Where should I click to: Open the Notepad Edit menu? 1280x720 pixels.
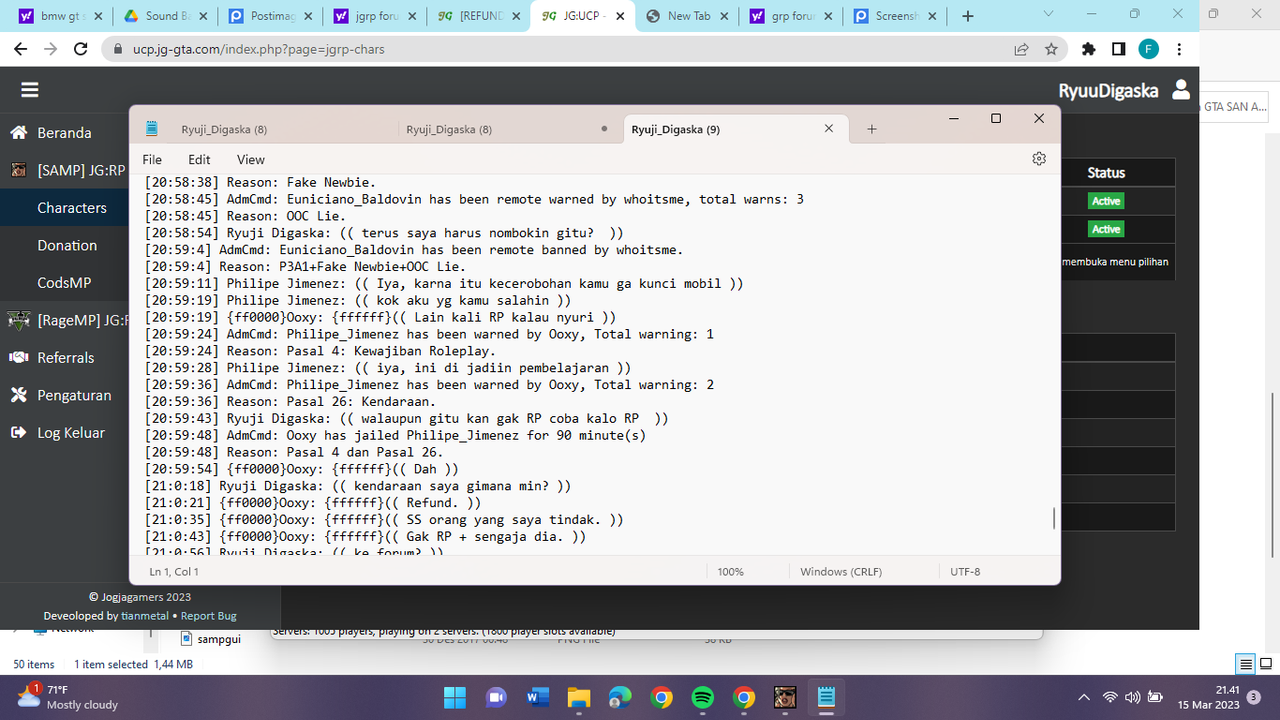click(x=199, y=160)
